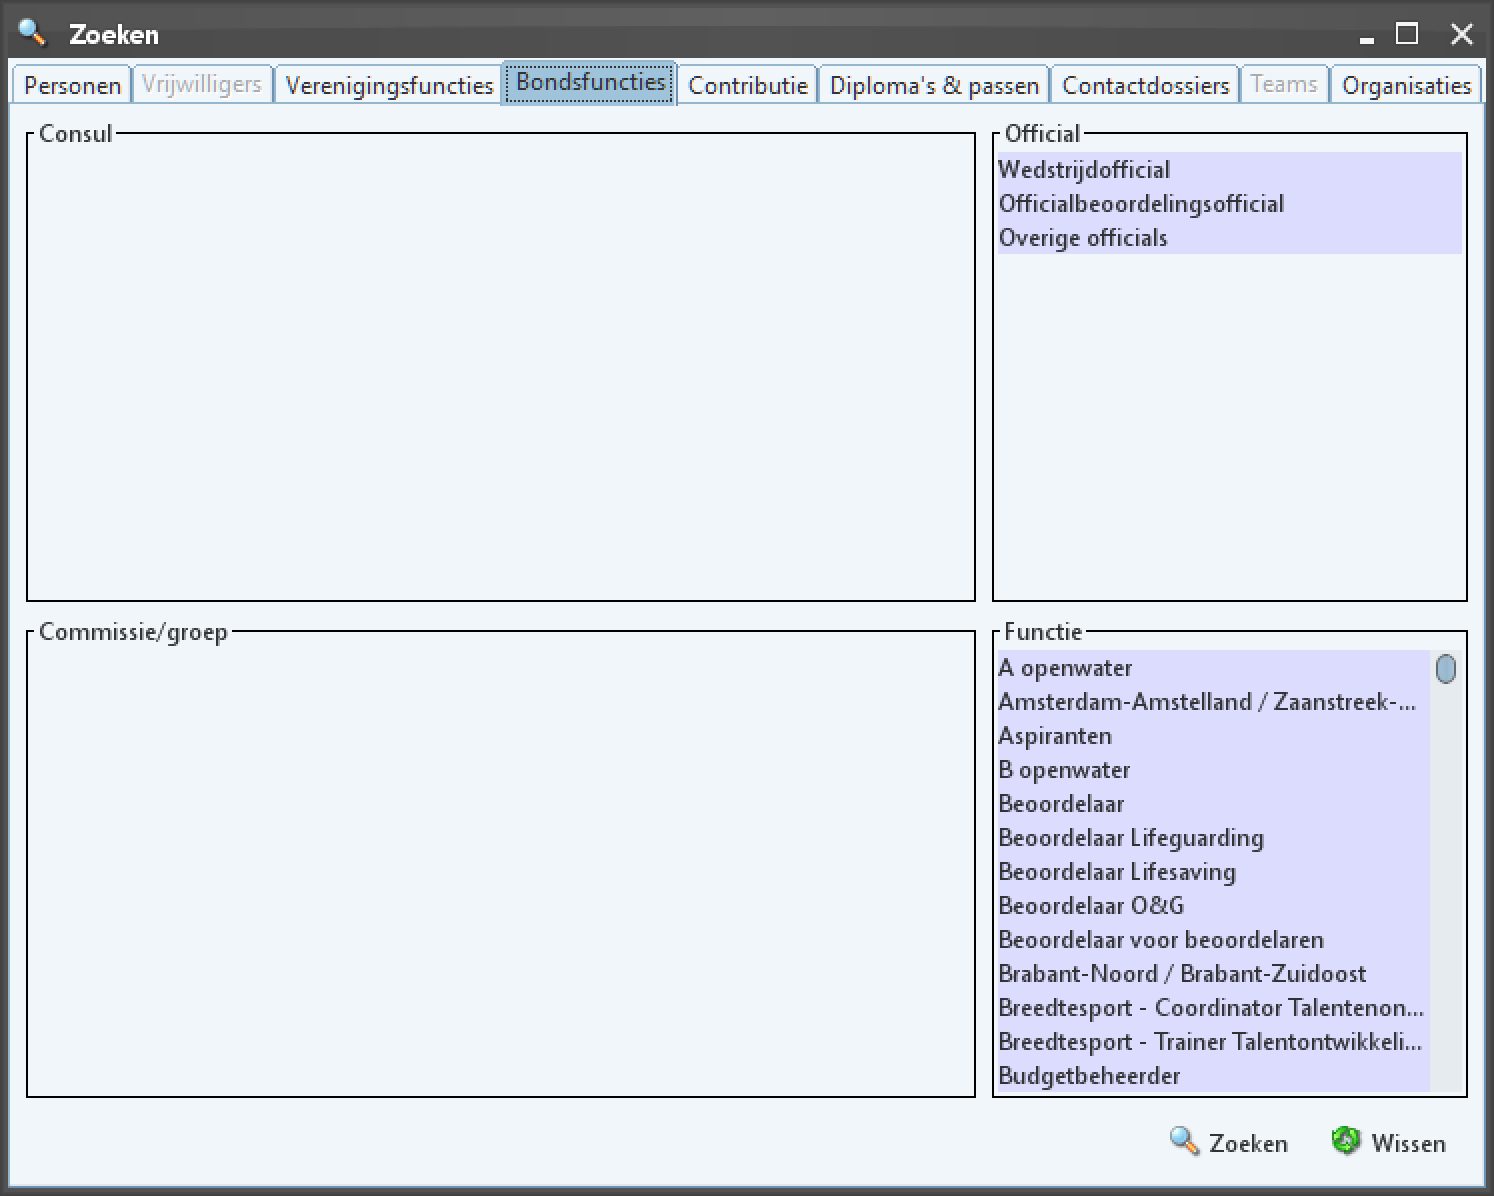
Task: Choose Overige officials in the Official list
Action: coord(1229,237)
